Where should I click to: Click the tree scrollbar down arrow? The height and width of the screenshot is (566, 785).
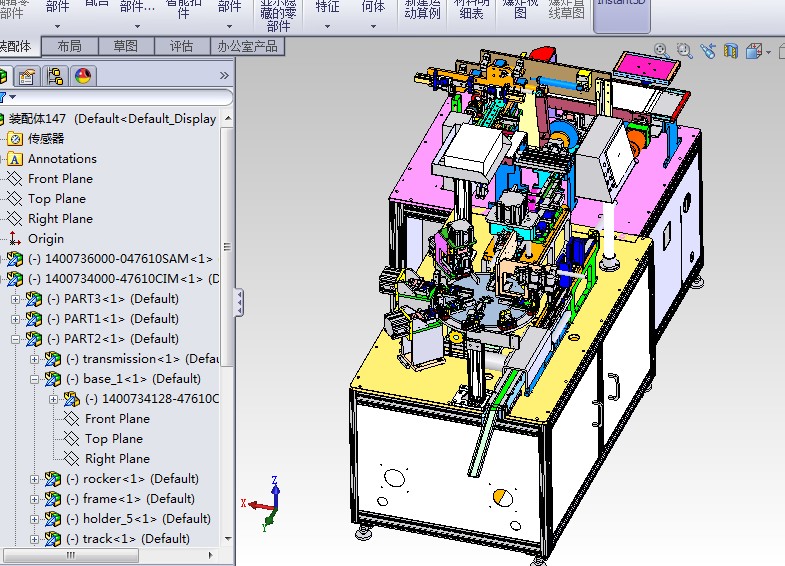[228, 539]
